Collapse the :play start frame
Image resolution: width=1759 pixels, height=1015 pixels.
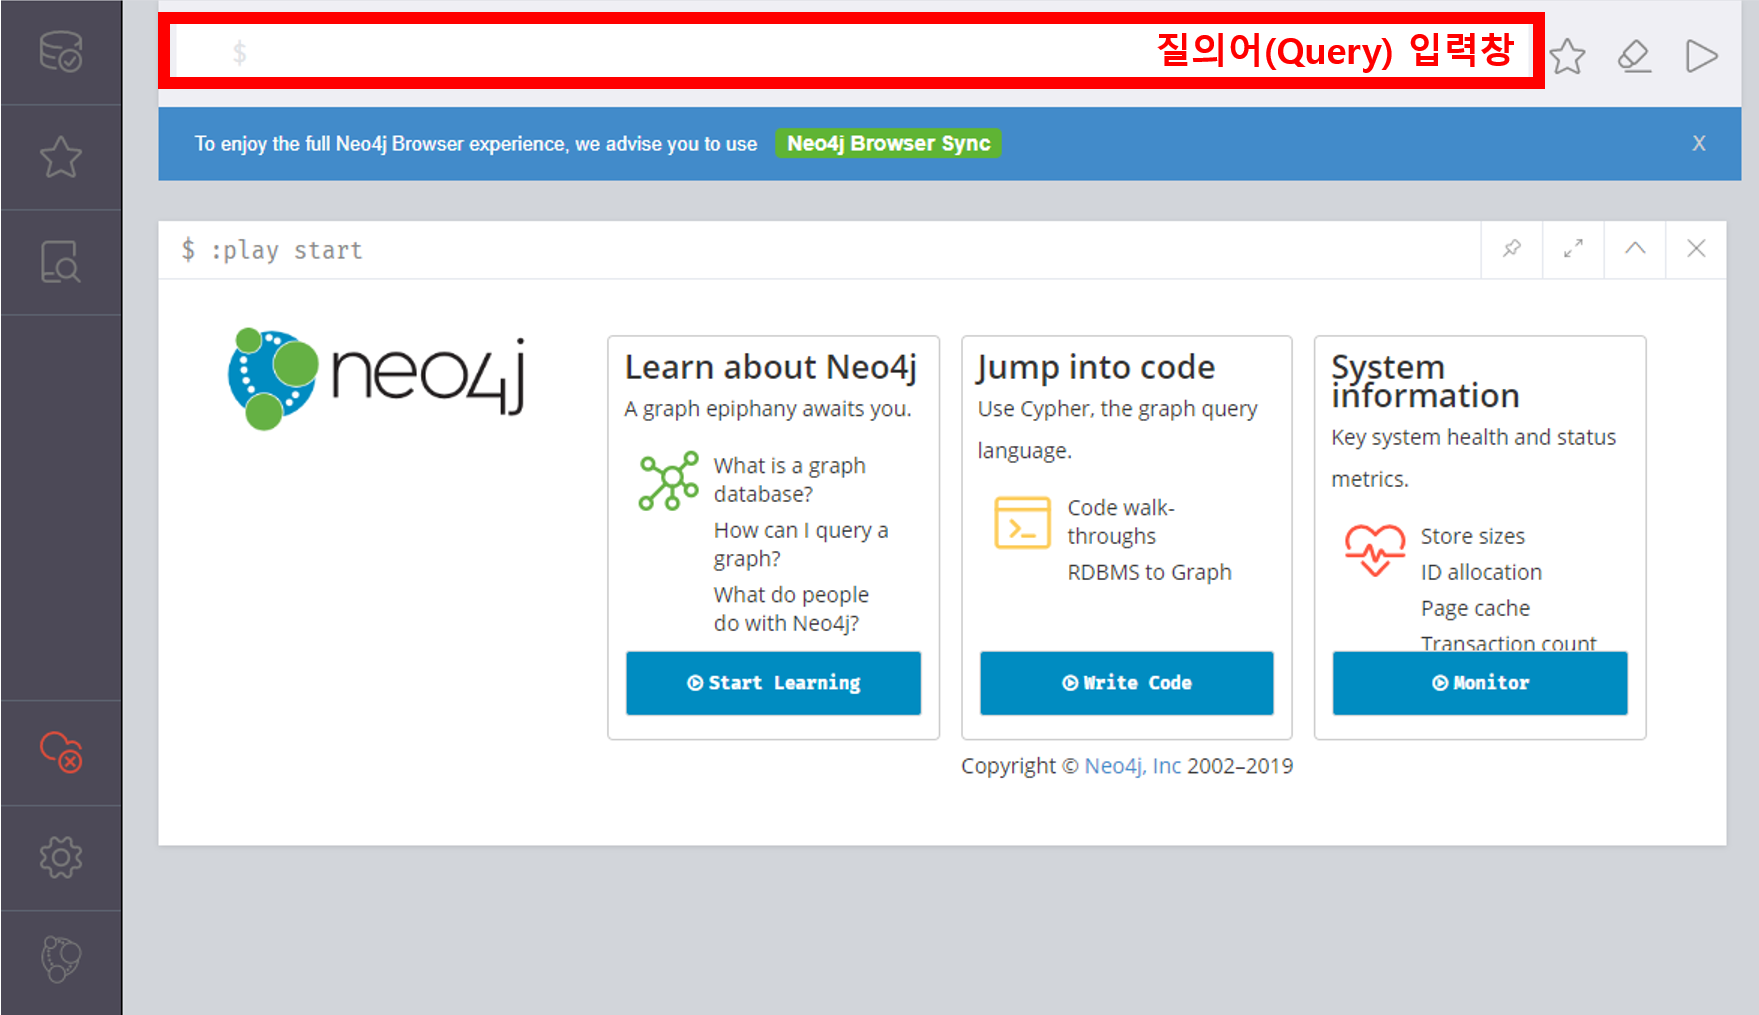(x=1635, y=249)
